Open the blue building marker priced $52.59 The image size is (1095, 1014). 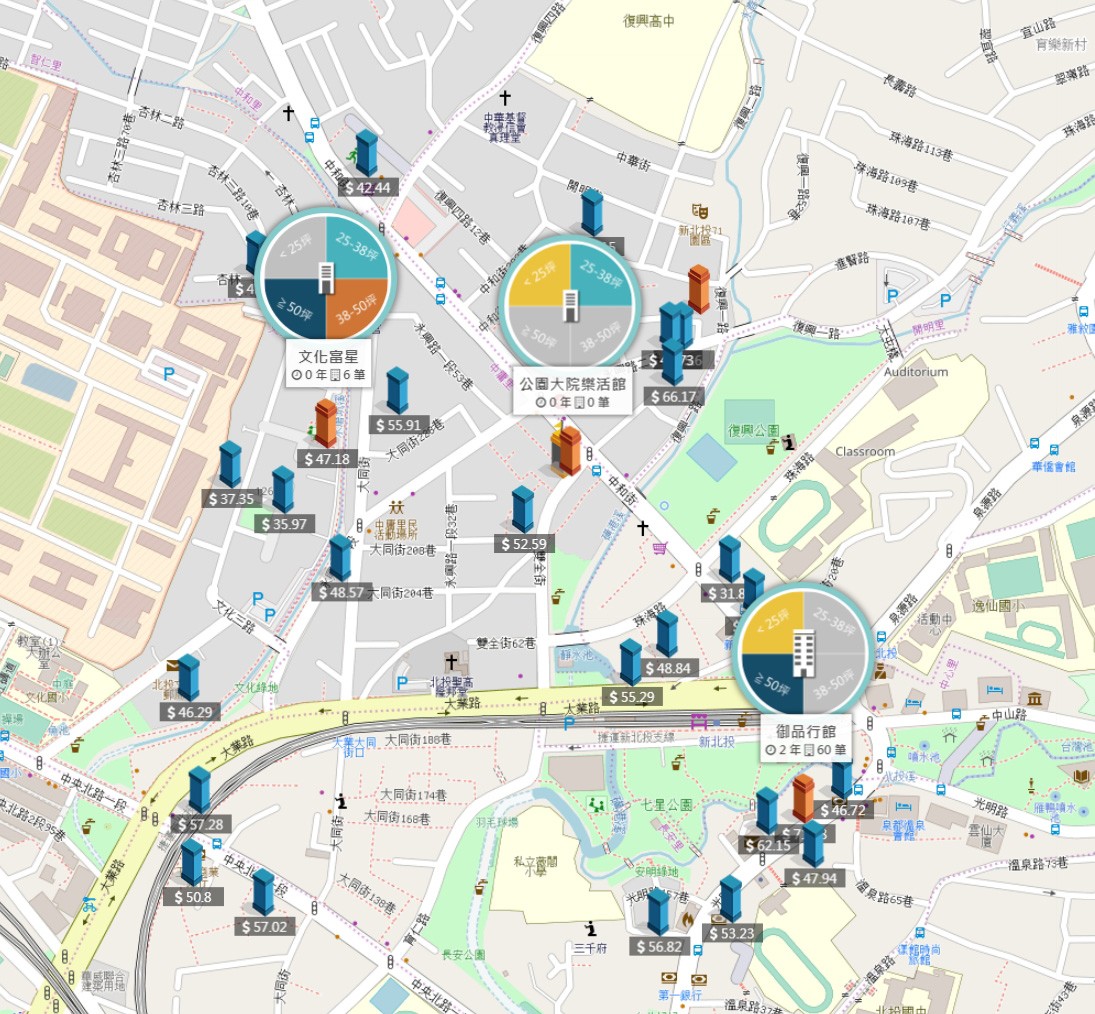(522, 510)
